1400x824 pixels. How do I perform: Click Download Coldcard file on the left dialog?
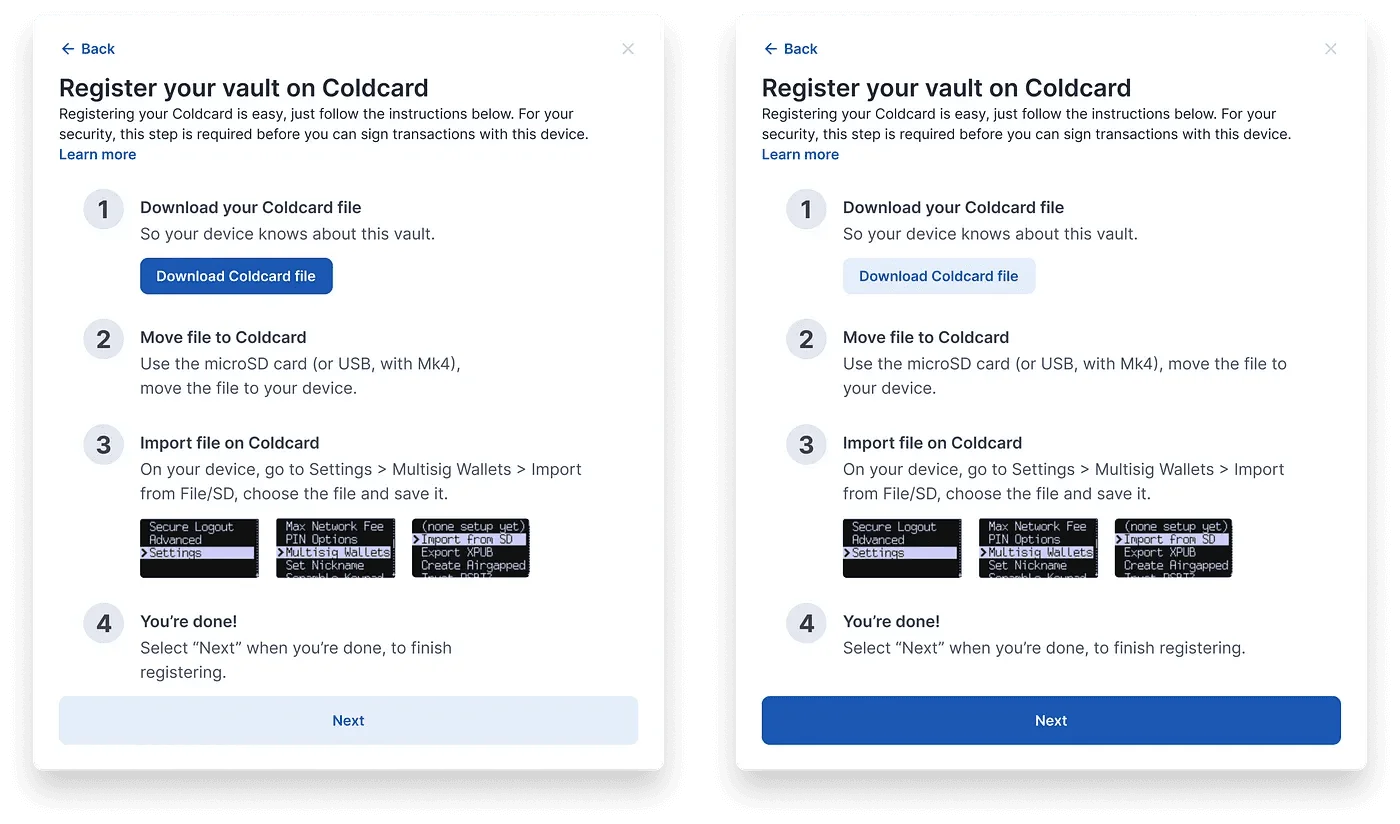point(236,276)
